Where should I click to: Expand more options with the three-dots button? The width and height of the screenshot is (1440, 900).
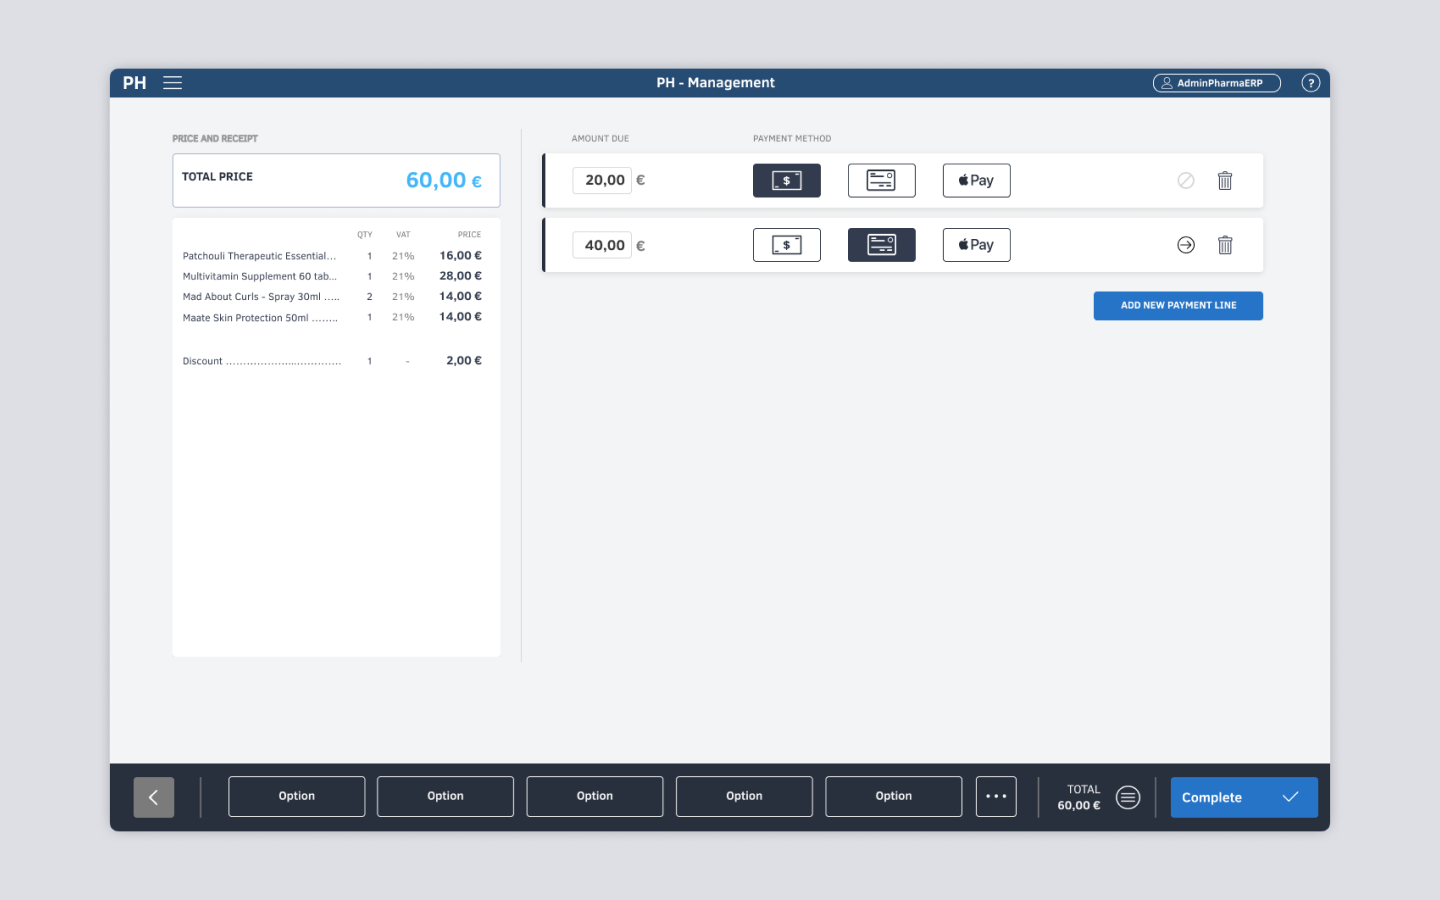pyautogui.click(x=995, y=797)
